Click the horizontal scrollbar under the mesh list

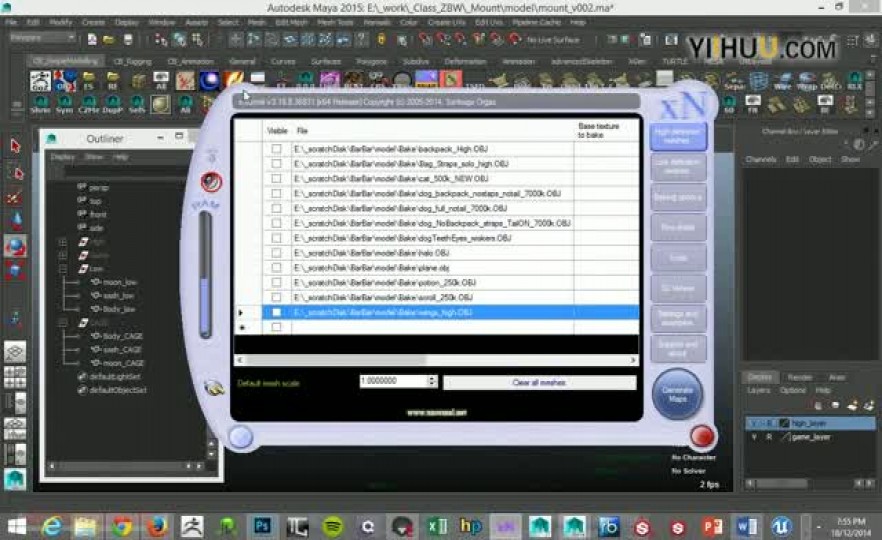436,359
